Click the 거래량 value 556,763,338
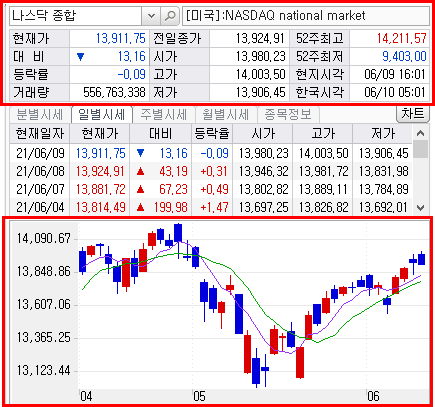Image resolution: width=435 pixels, height=407 pixels. (x=114, y=92)
